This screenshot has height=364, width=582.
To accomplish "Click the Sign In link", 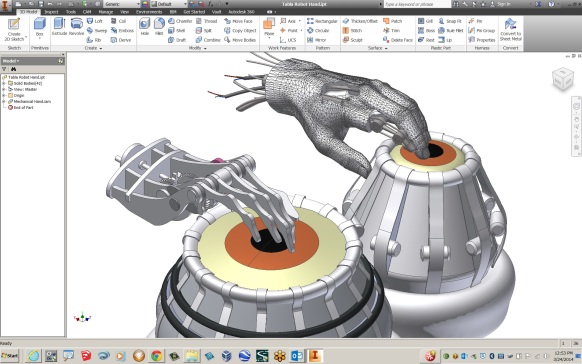I will click(x=503, y=4).
